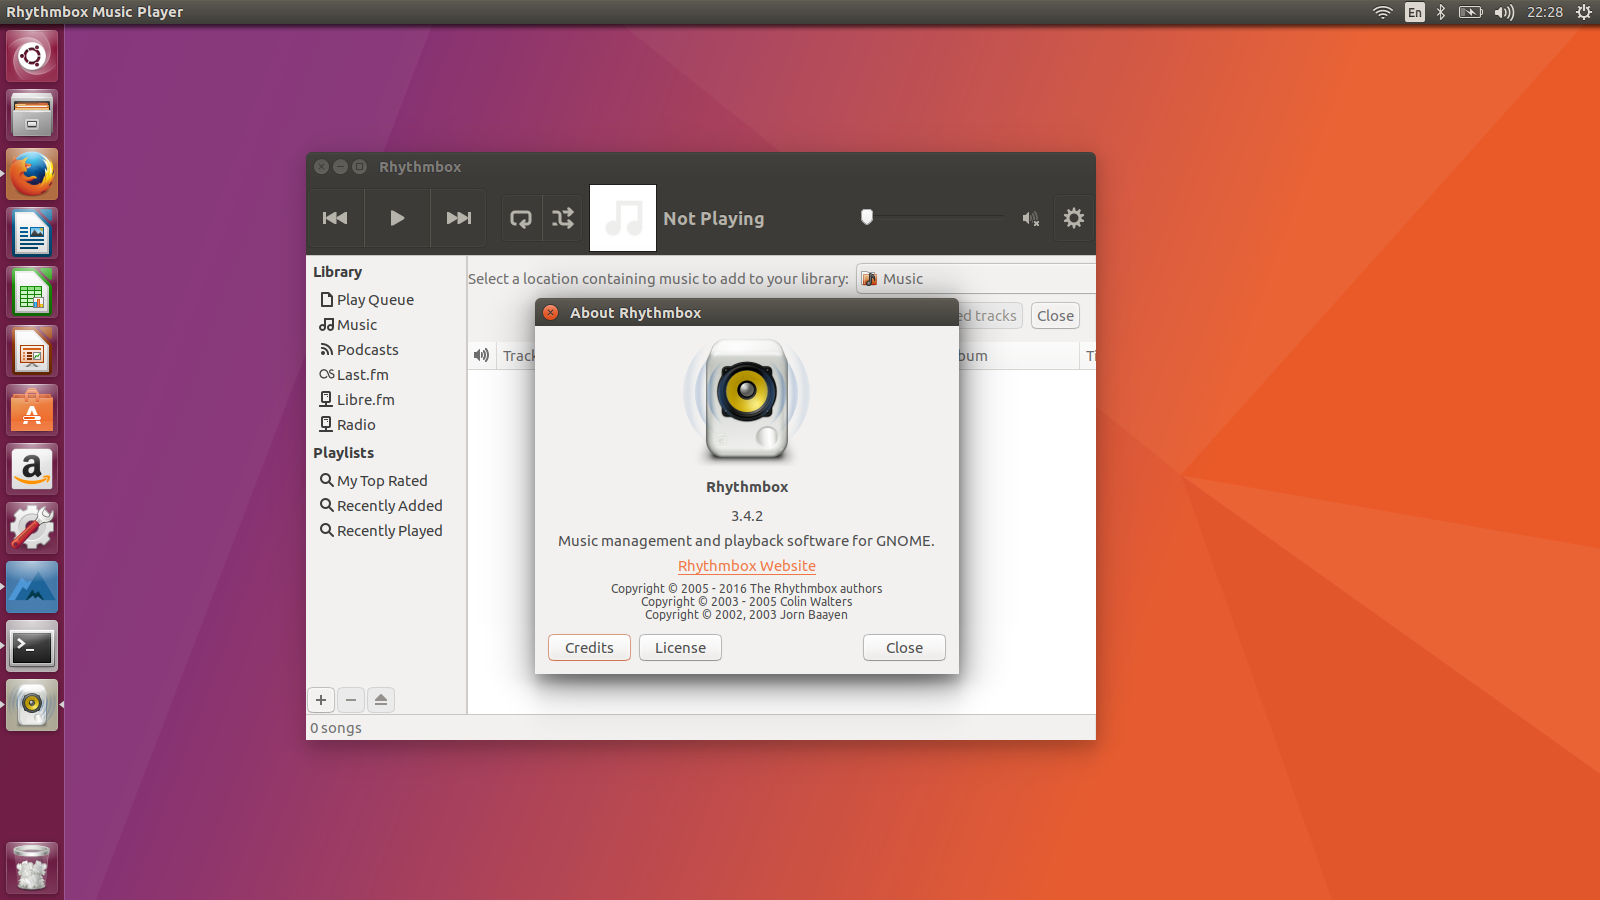Open the Trash
The width and height of the screenshot is (1600, 900).
tap(32, 868)
